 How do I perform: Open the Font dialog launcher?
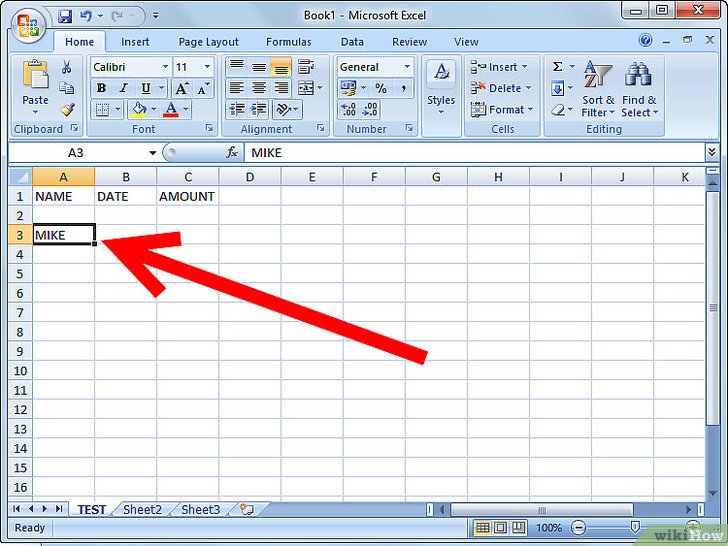(209, 128)
